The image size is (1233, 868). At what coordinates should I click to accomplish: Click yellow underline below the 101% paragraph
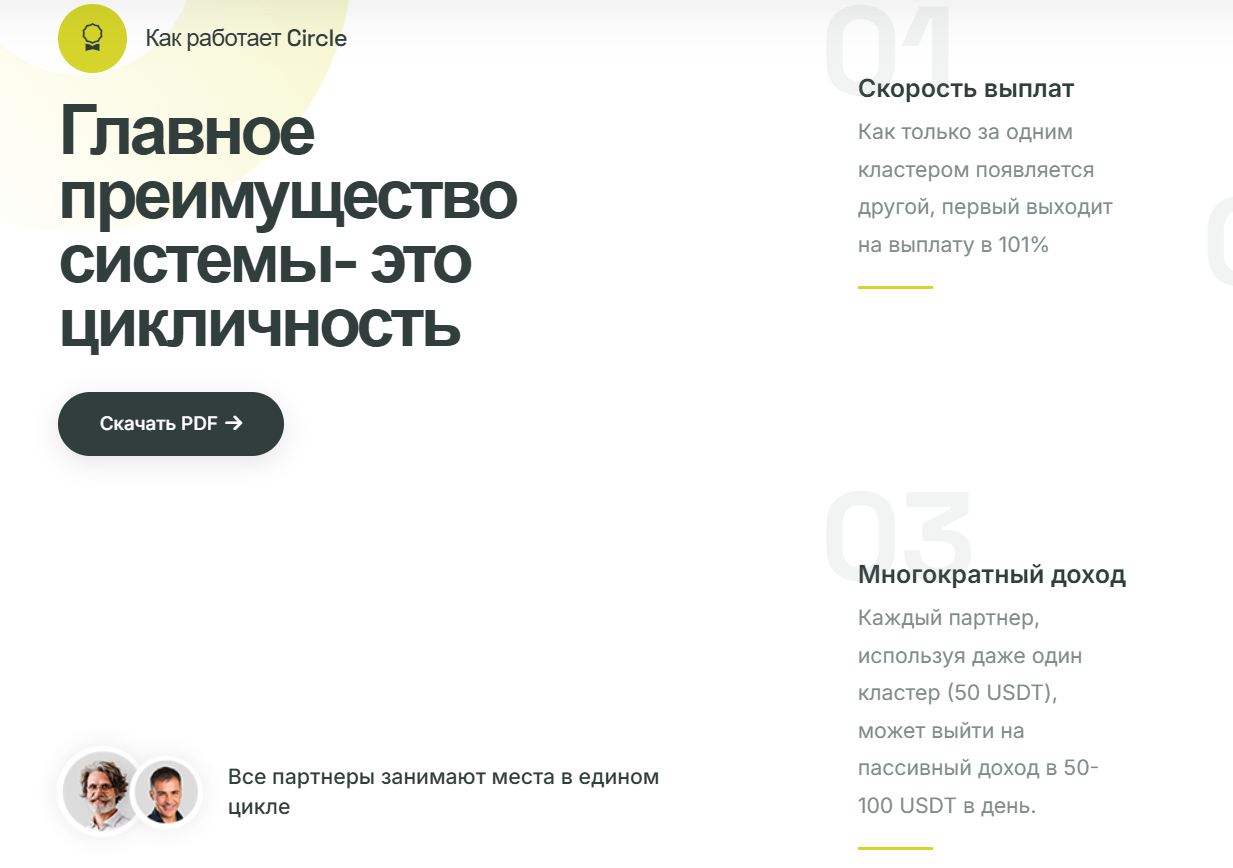tap(895, 287)
